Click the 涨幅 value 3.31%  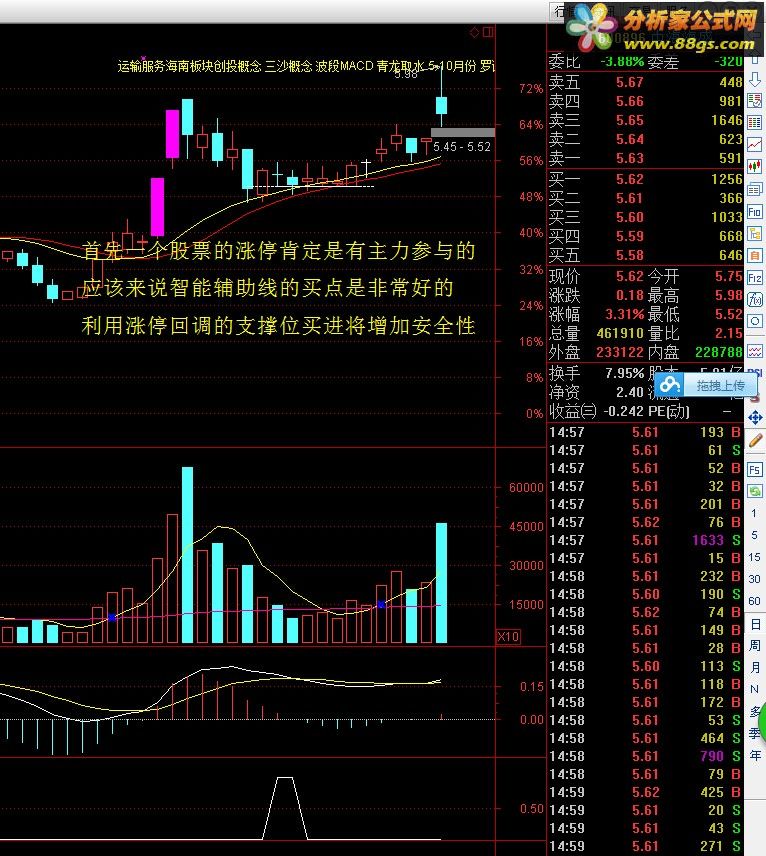(x=625, y=314)
